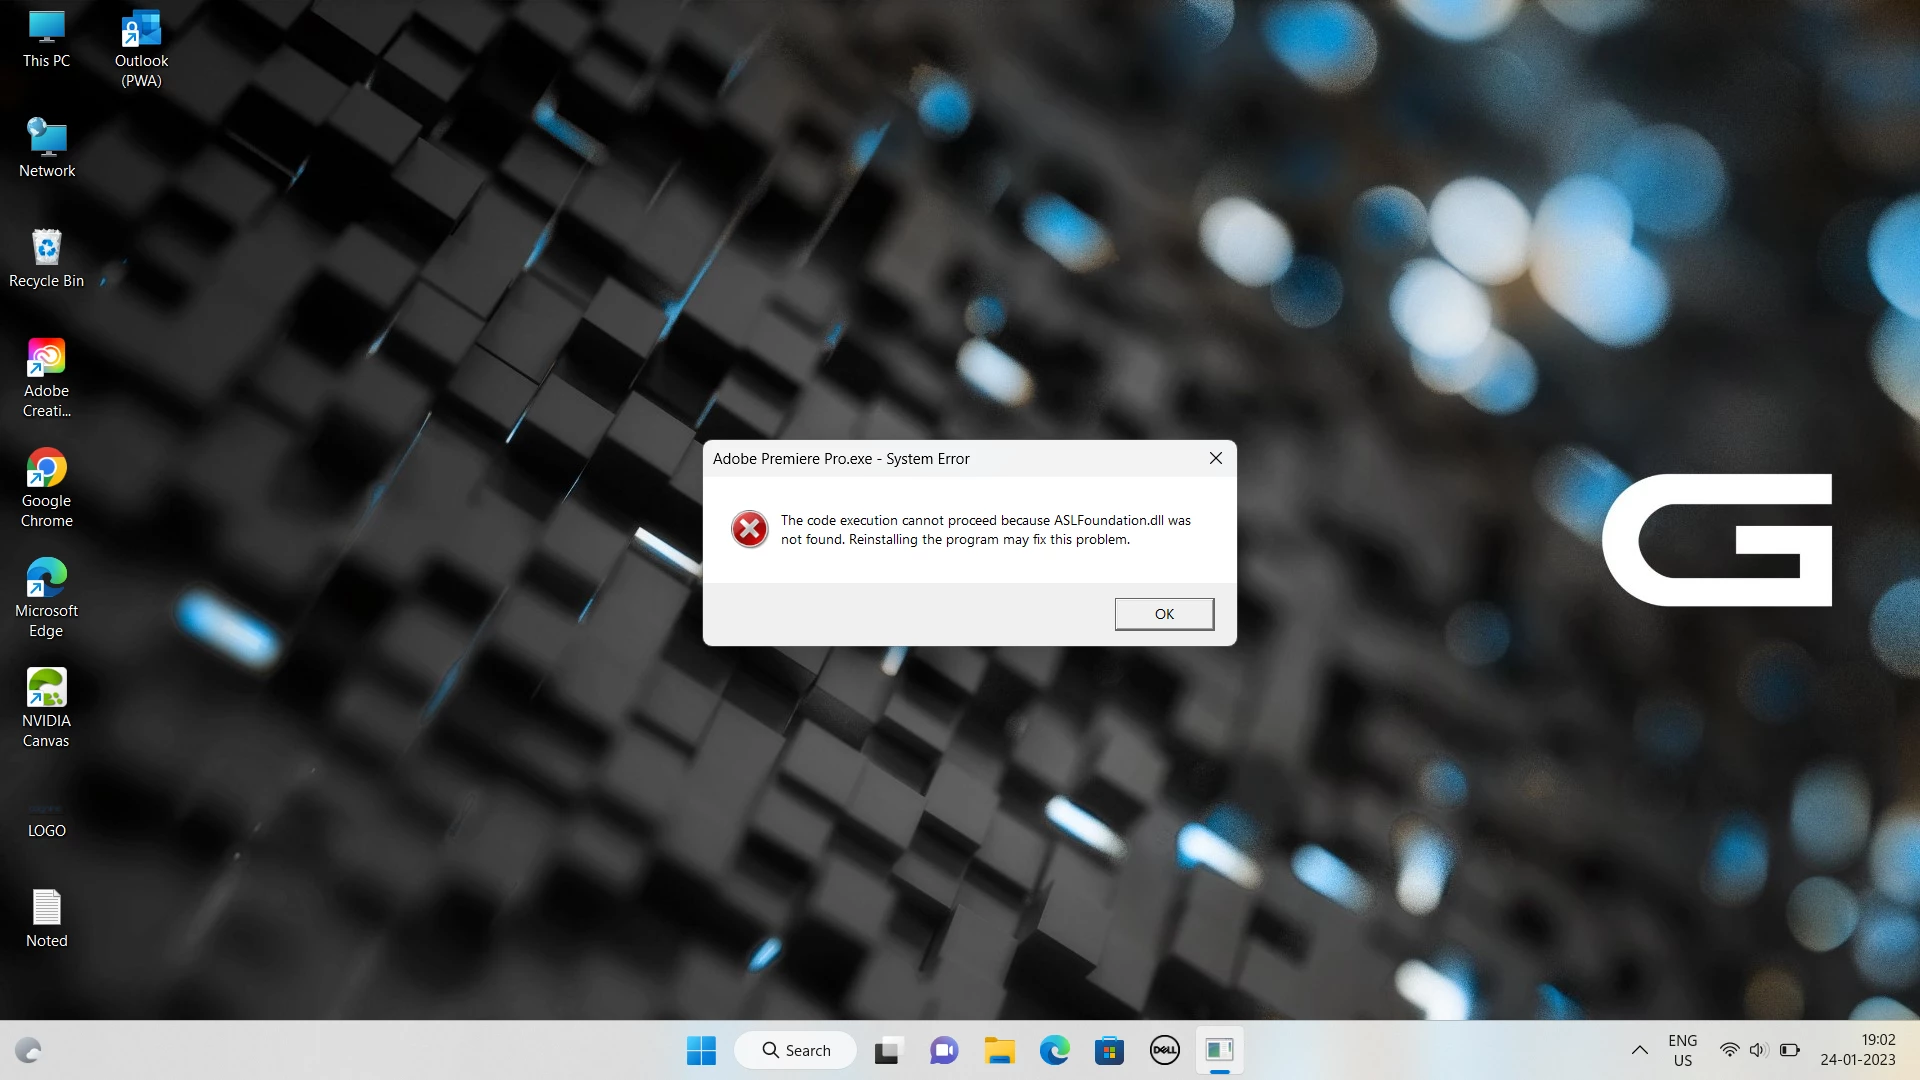Image resolution: width=1920 pixels, height=1080 pixels.
Task: Open the Windows Start menu
Action: 701,1050
